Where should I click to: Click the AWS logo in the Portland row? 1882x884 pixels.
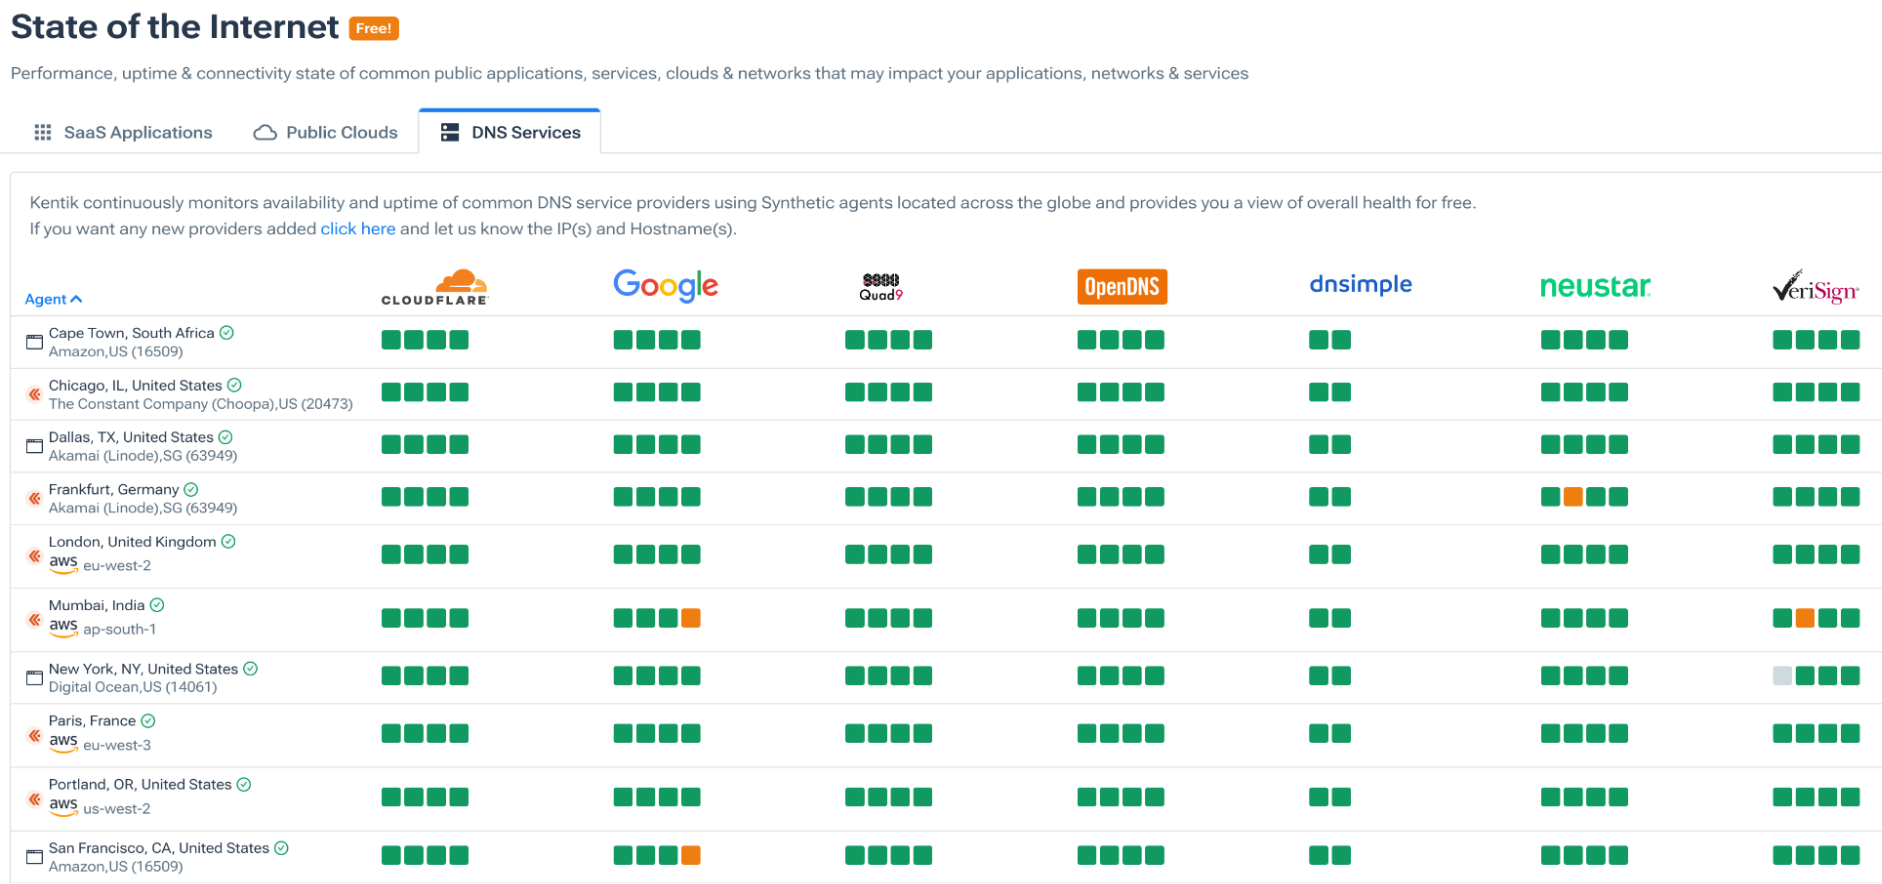pyautogui.click(x=63, y=807)
